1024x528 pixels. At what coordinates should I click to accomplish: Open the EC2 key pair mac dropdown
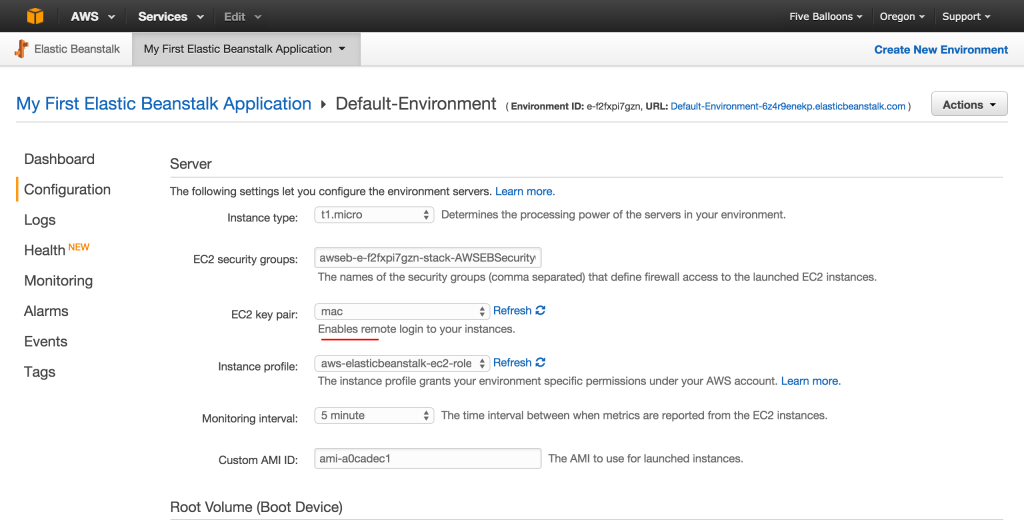click(402, 311)
